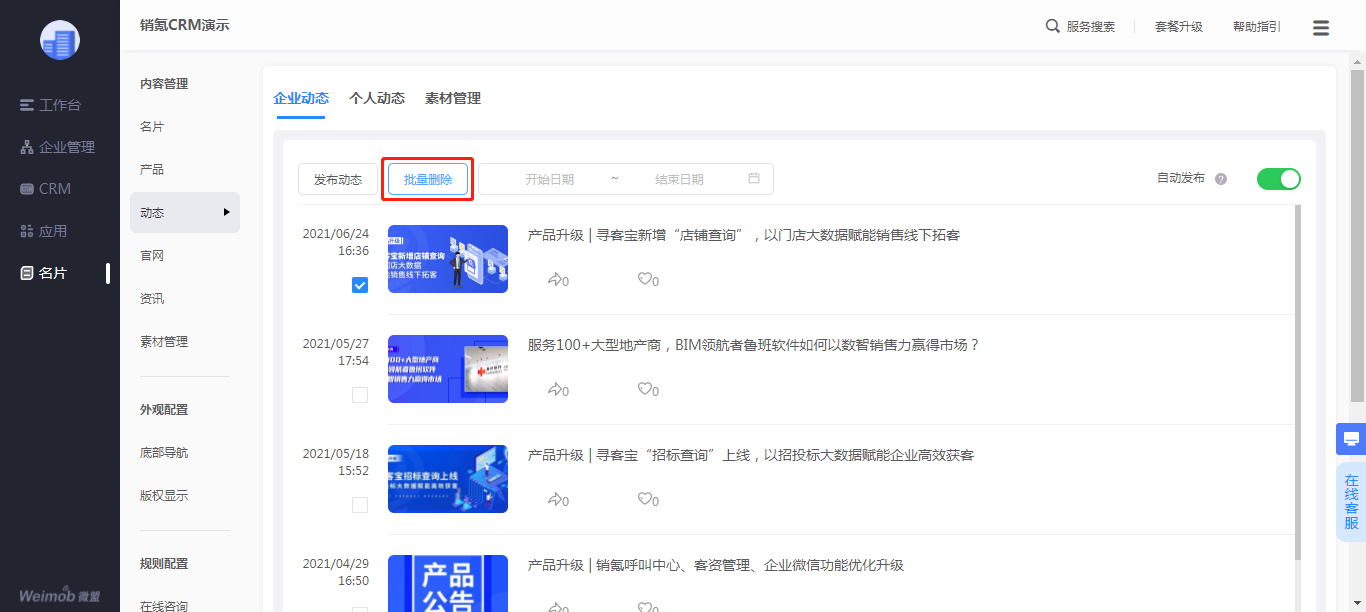Toggle the 自动发布 switch off
1366x612 pixels.
[1279, 179]
